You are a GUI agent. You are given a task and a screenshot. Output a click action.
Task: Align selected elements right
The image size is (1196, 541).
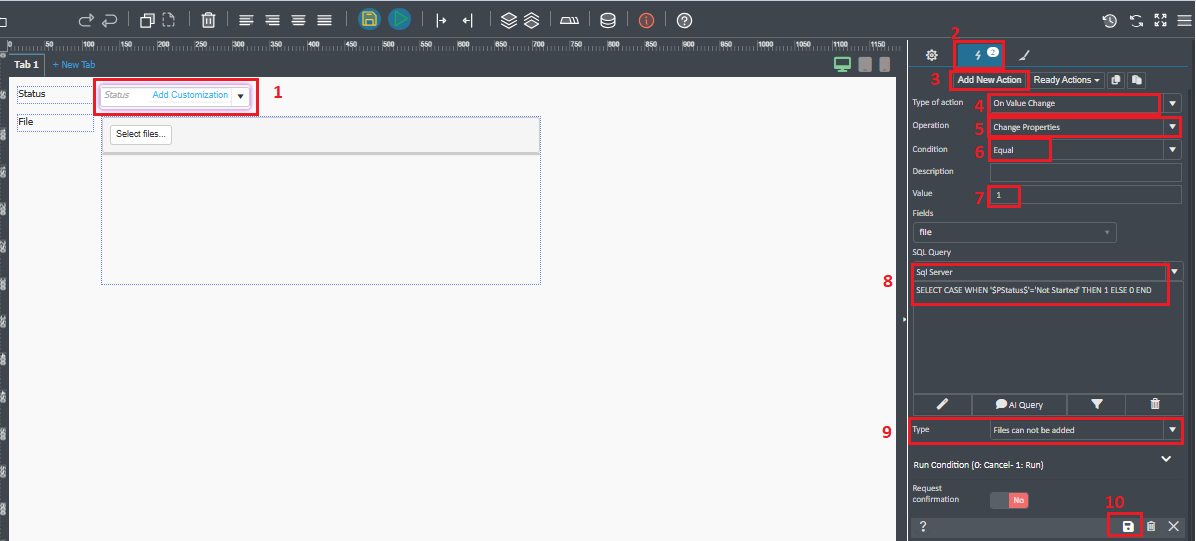pyautogui.click(x=272, y=21)
